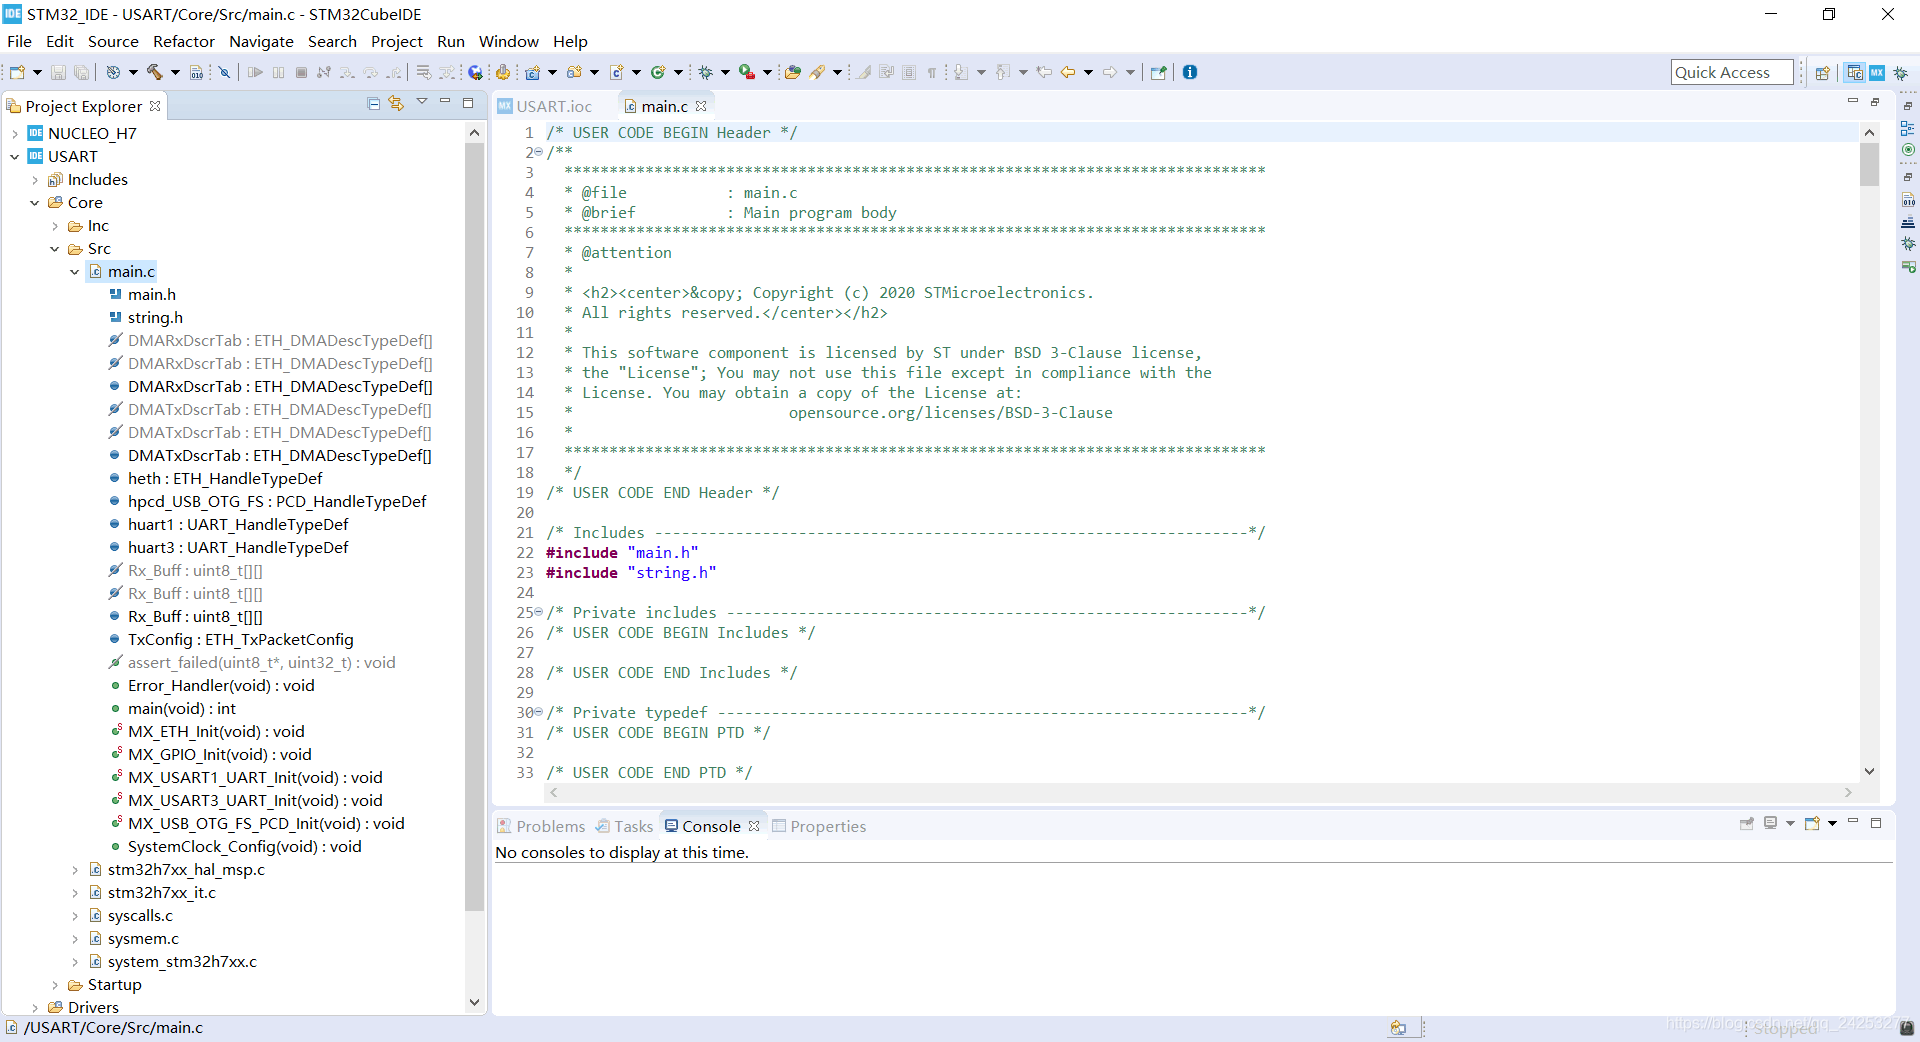Maximize the Project Explorer view
1920x1042 pixels.
coord(468,103)
